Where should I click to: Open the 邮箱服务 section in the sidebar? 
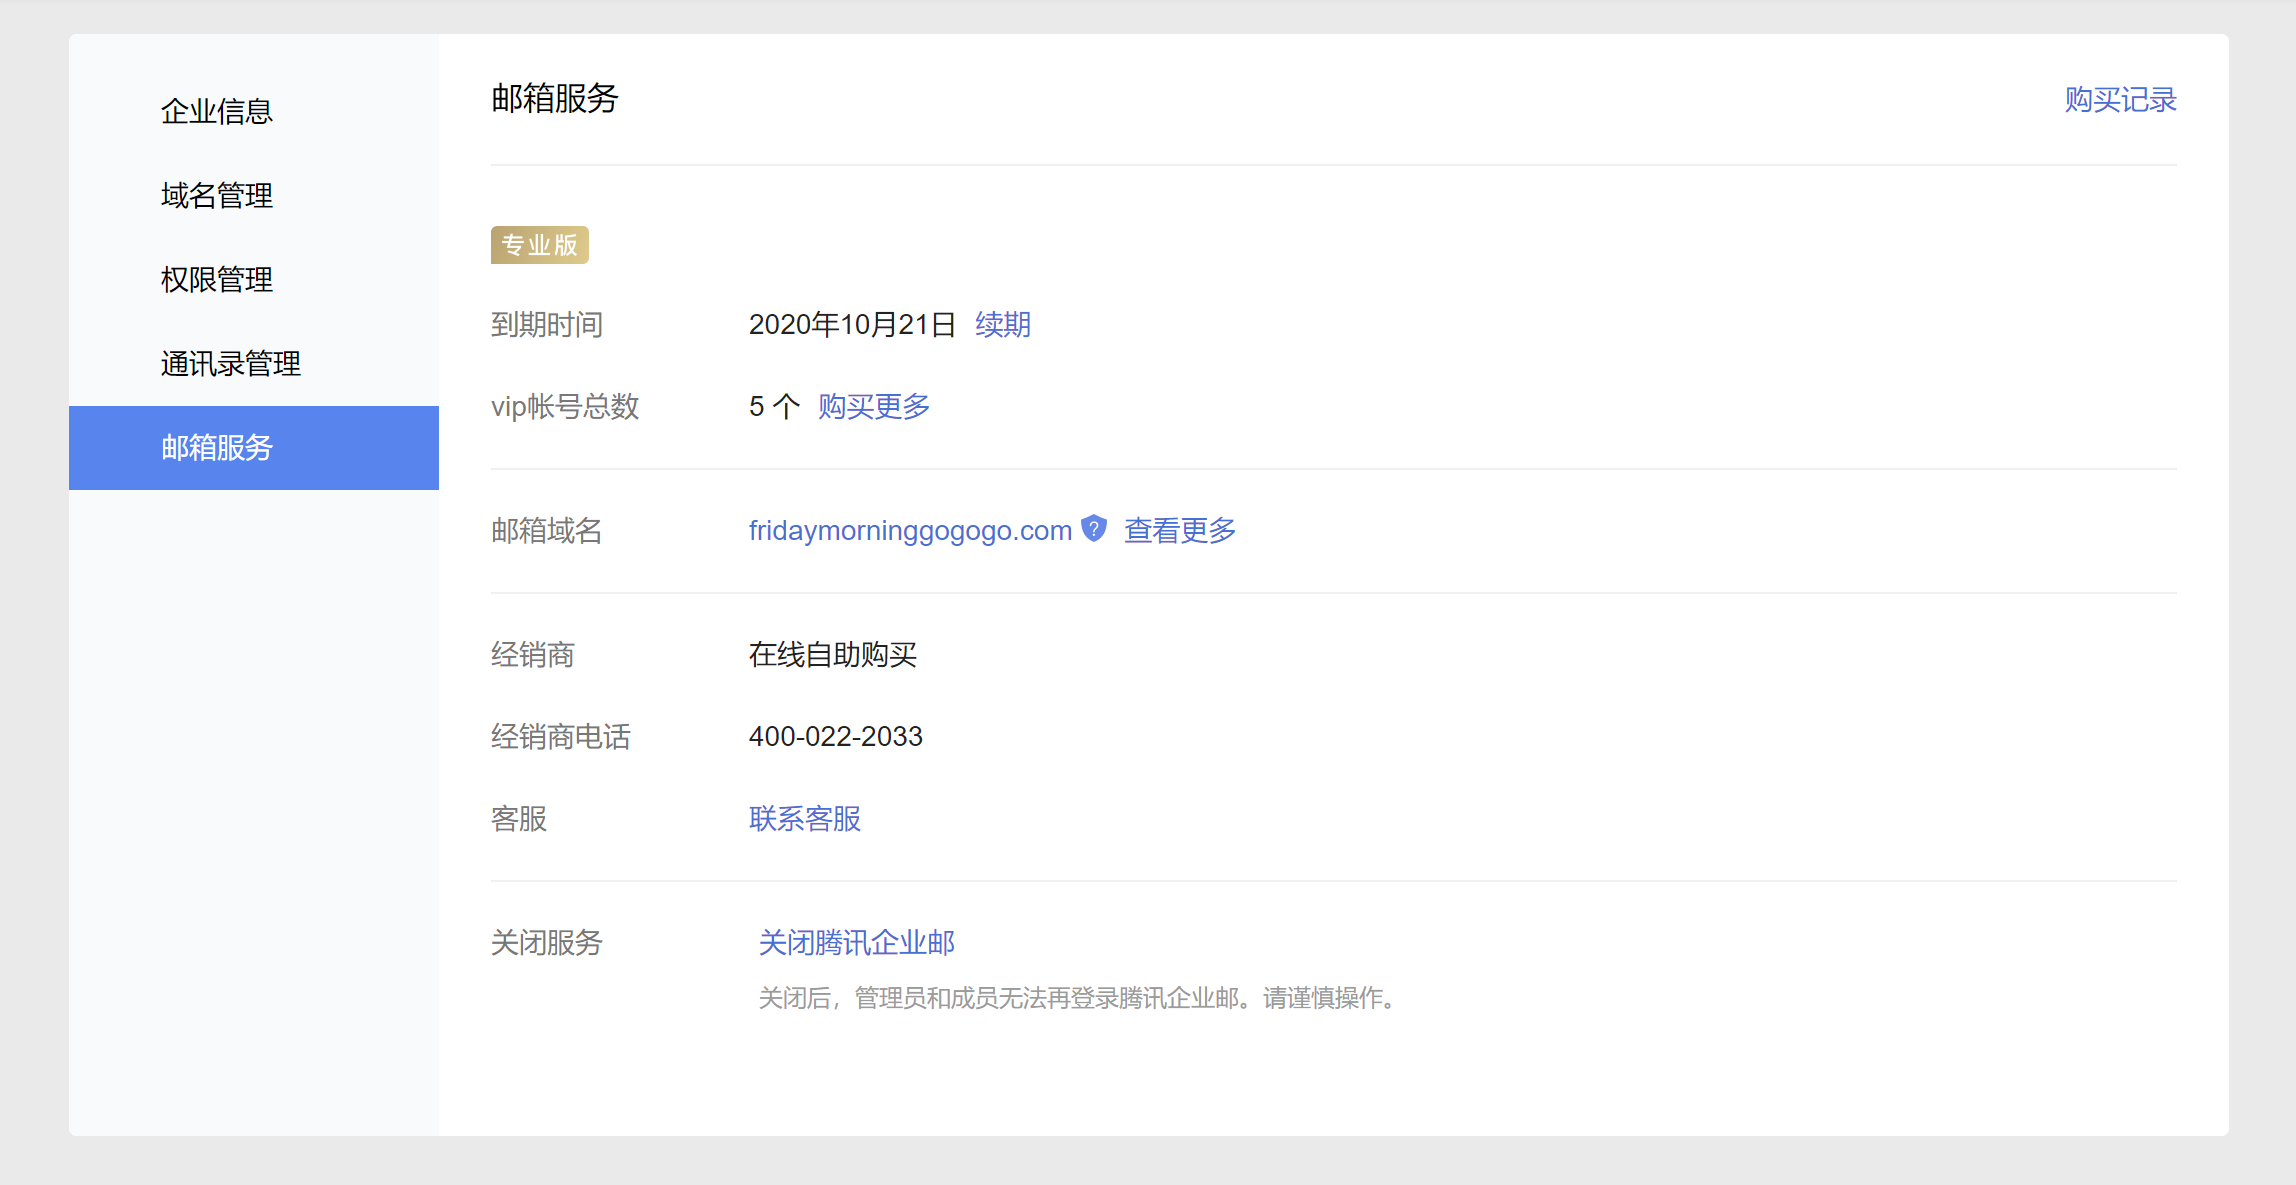[216, 448]
